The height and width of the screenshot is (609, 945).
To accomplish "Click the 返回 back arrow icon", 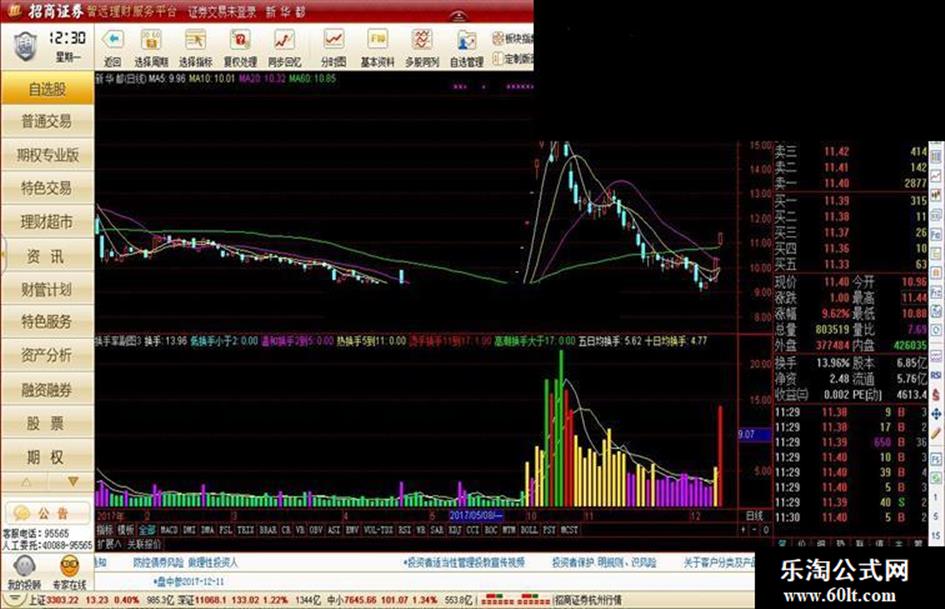I will pyautogui.click(x=113, y=40).
